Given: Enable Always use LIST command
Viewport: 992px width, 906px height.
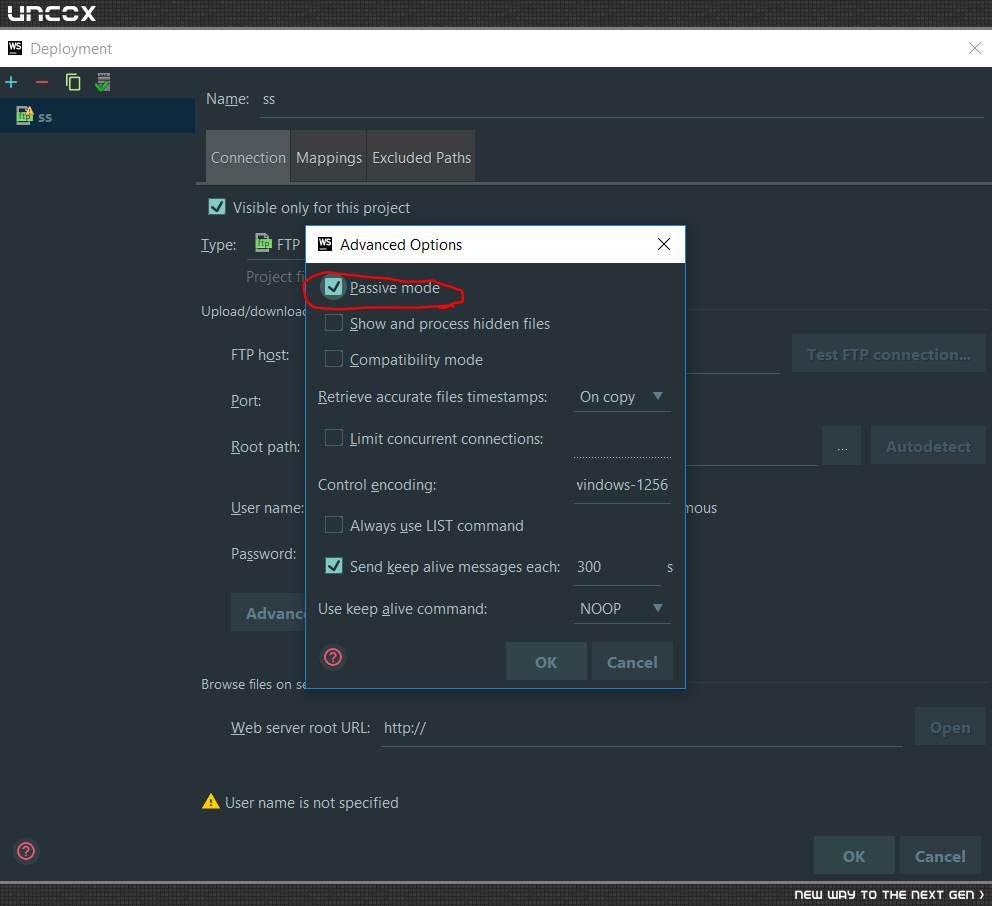Looking at the screenshot, I should [333, 524].
